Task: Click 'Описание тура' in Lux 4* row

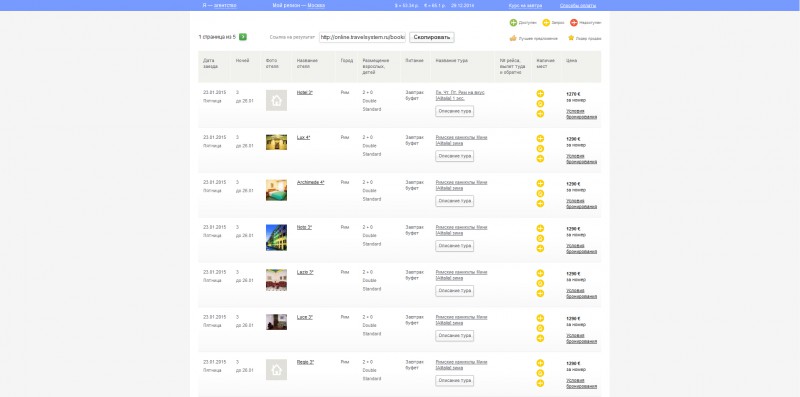Action: [x=455, y=156]
